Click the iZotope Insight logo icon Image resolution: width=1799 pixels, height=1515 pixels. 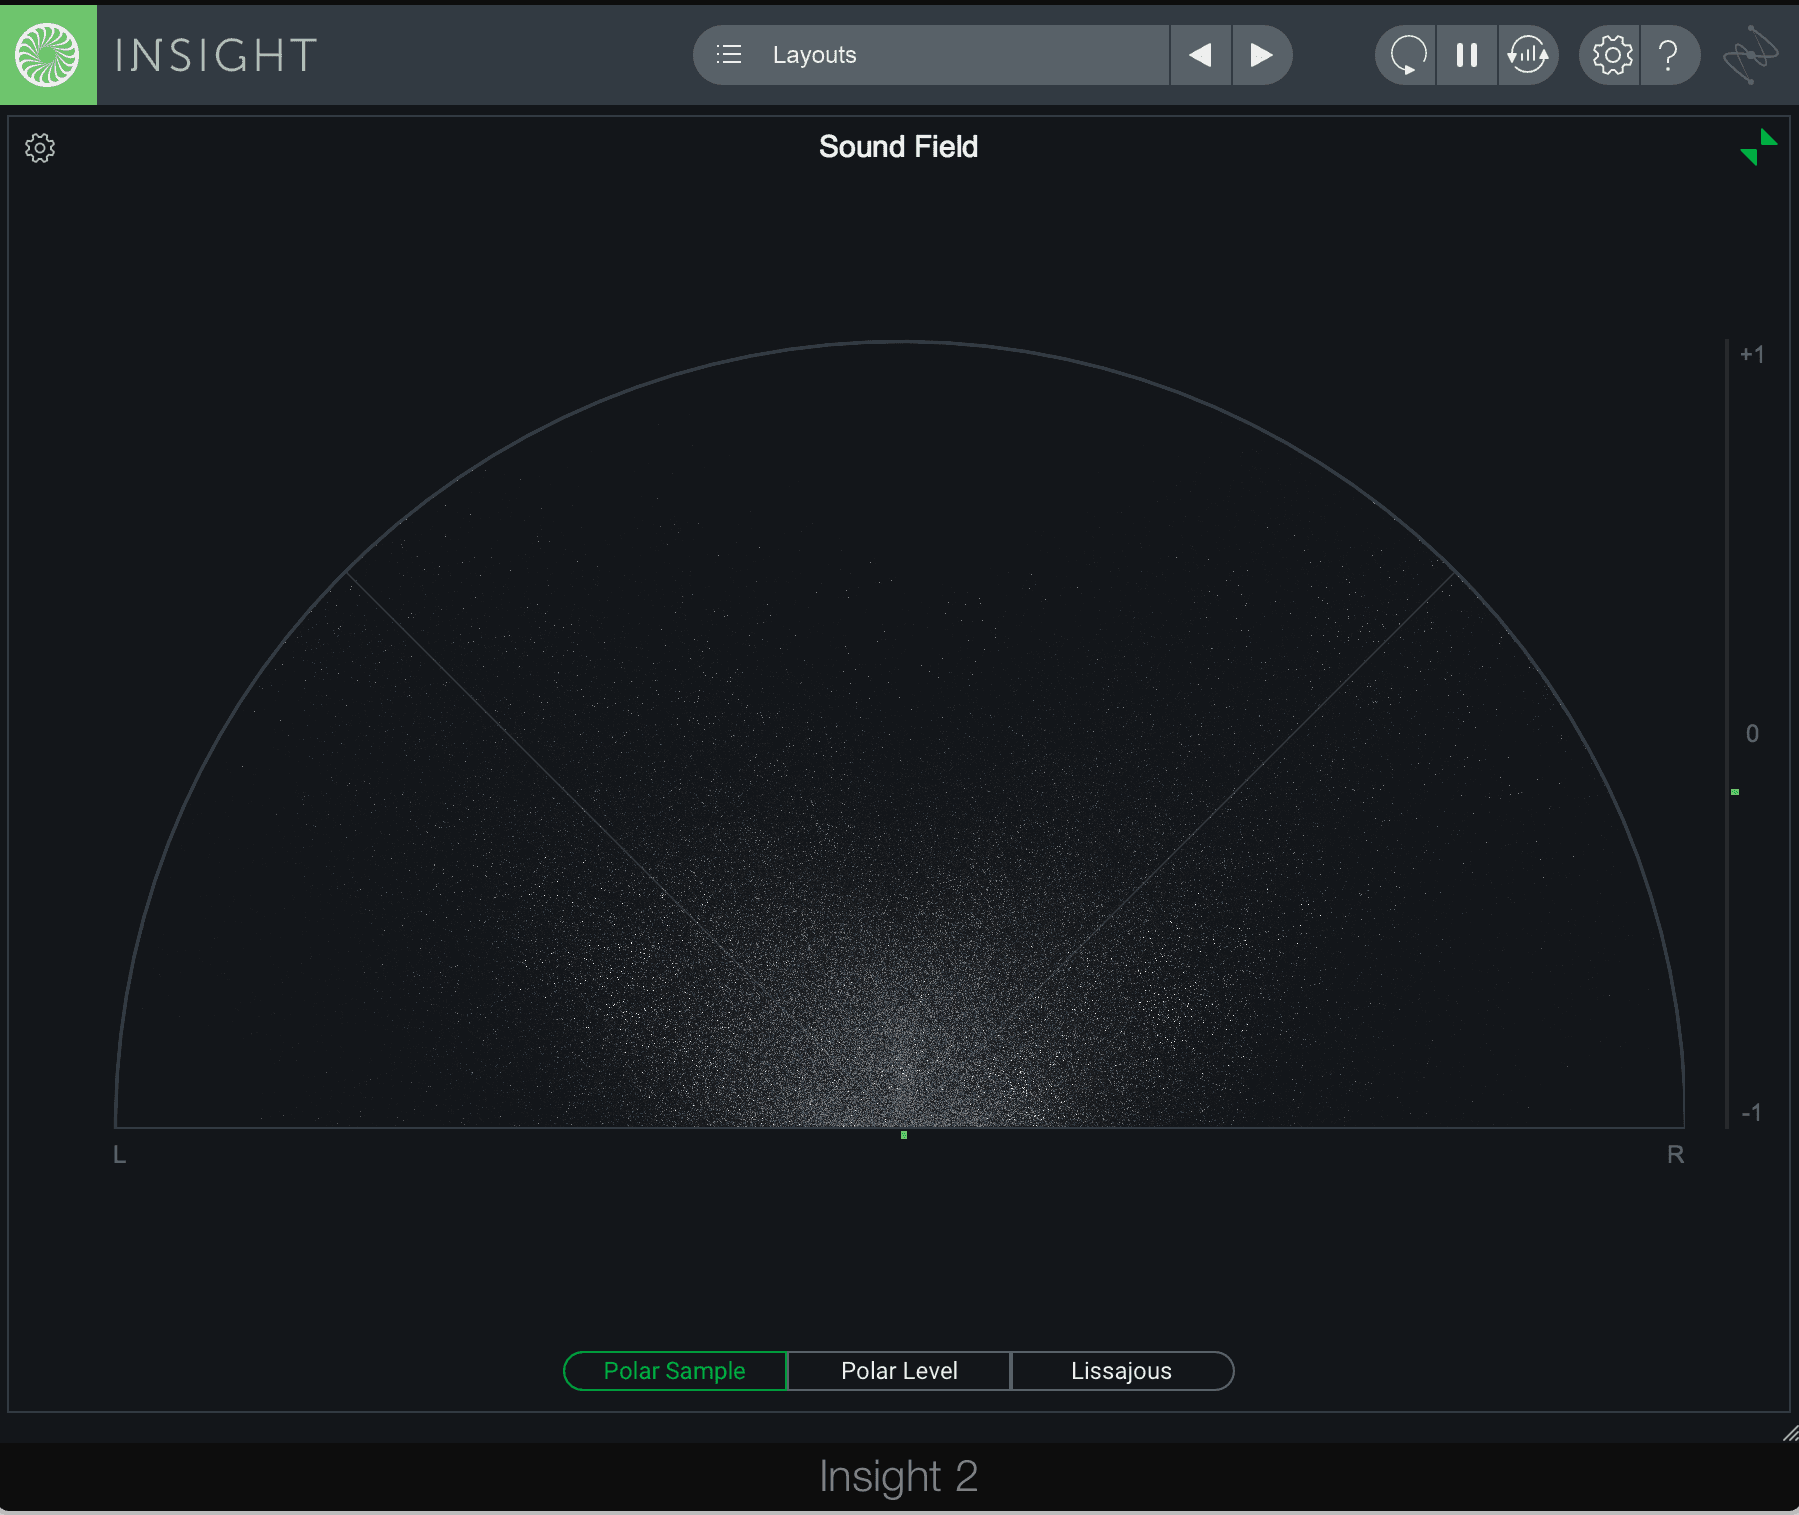click(x=48, y=55)
